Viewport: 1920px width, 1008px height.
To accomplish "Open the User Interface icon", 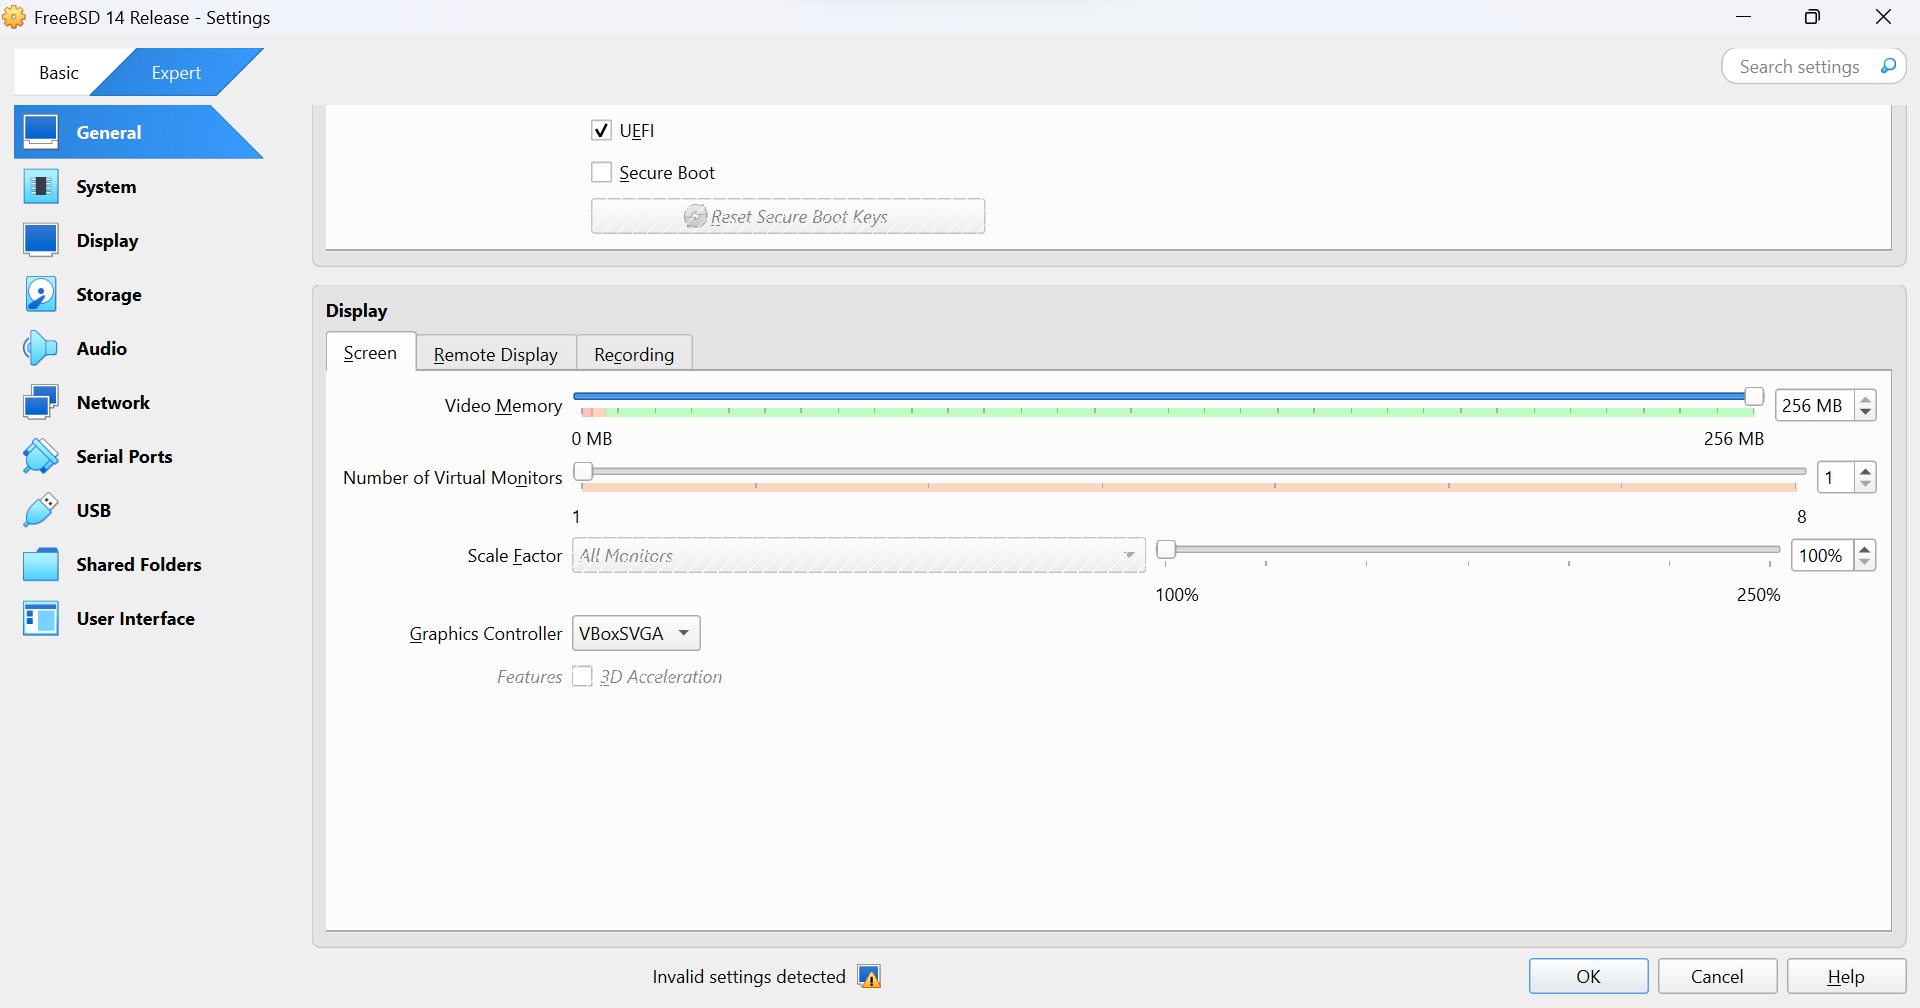I will 41,619.
